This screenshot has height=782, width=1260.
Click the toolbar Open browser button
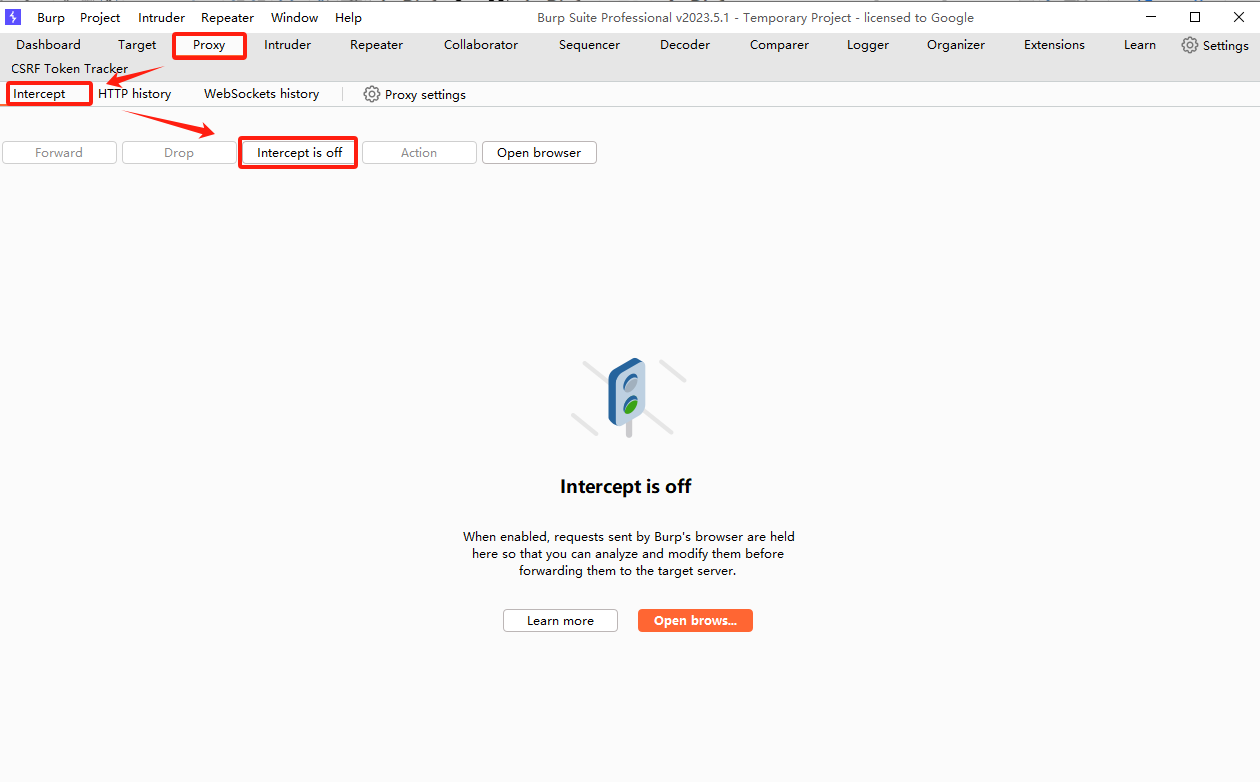pos(539,153)
